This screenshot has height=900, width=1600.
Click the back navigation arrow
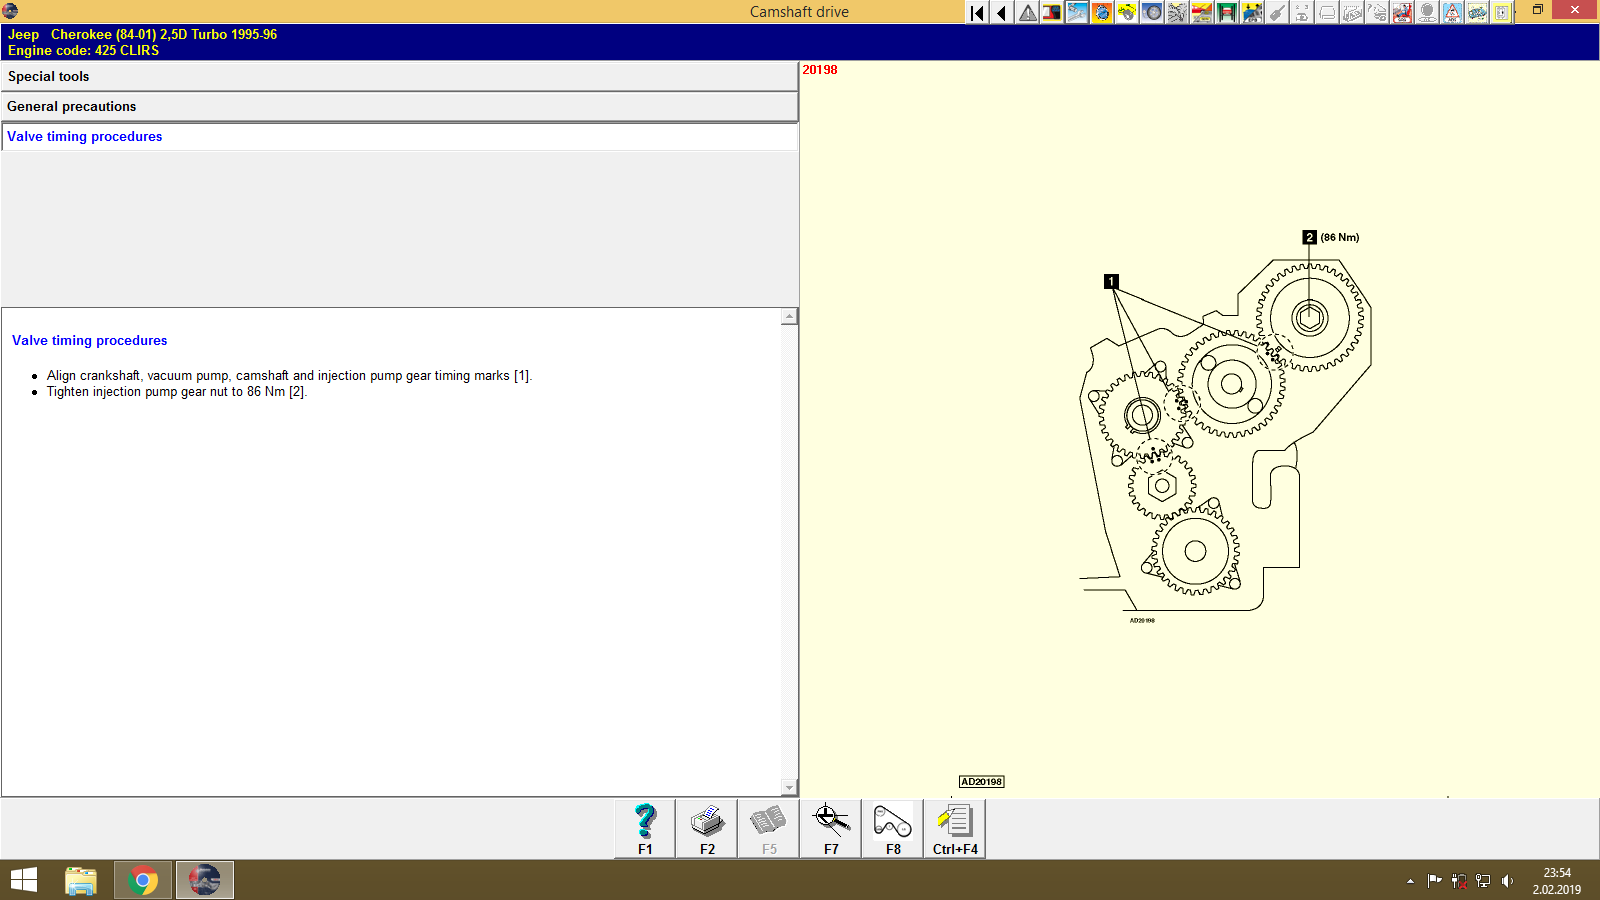[1001, 12]
